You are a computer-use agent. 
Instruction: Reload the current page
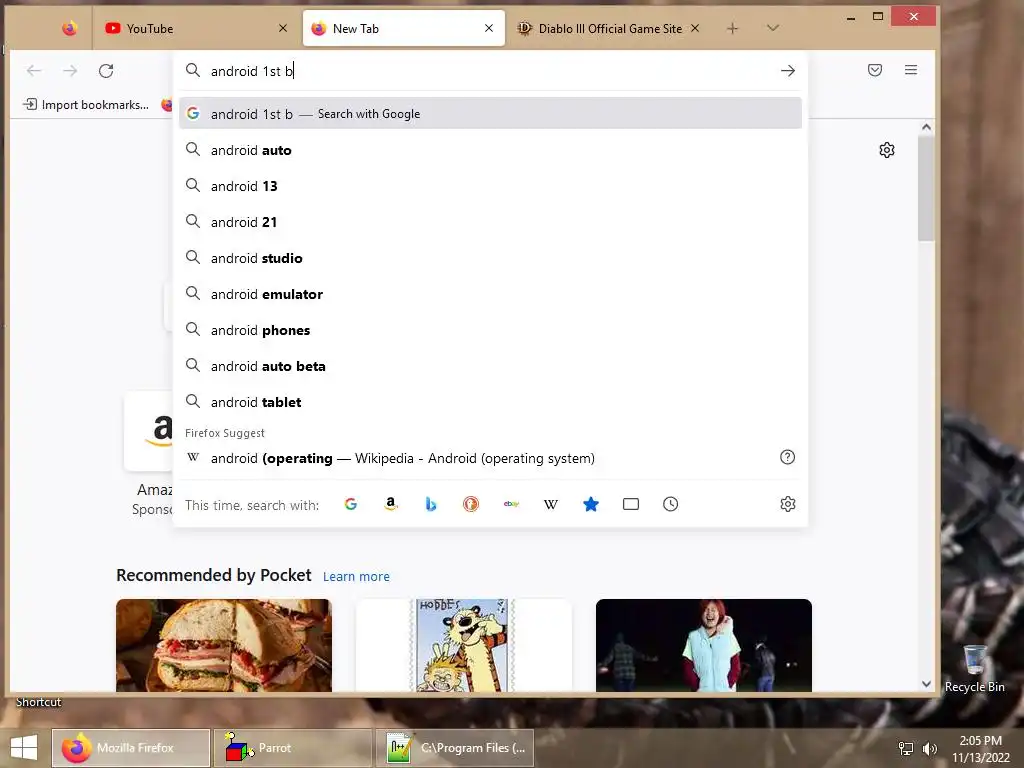pyautogui.click(x=106, y=71)
